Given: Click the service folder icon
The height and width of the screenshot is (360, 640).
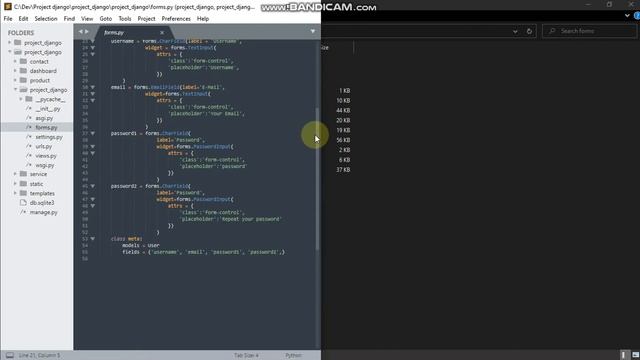Looking at the screenshot, I should click(x=23, y=174).
